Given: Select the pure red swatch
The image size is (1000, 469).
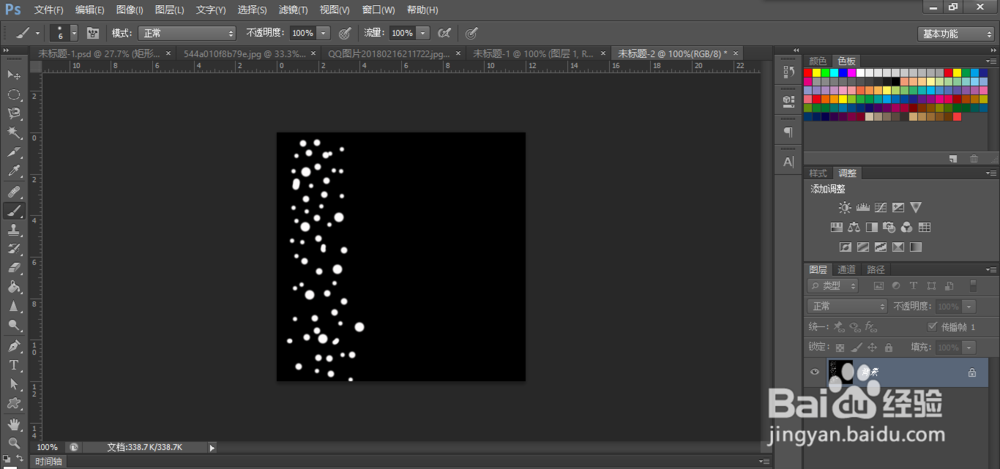Looking at the screenshot, I should (808, 73).
